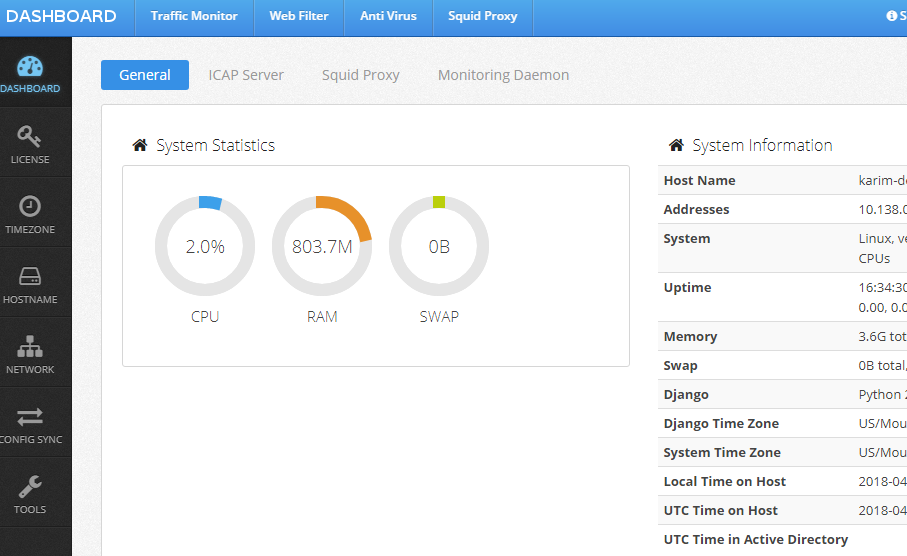The height and width of the screenshot is (556, 907).
Task: Open the Timezone clock icon
Action: pyautogui.click(x=30, y=207)
